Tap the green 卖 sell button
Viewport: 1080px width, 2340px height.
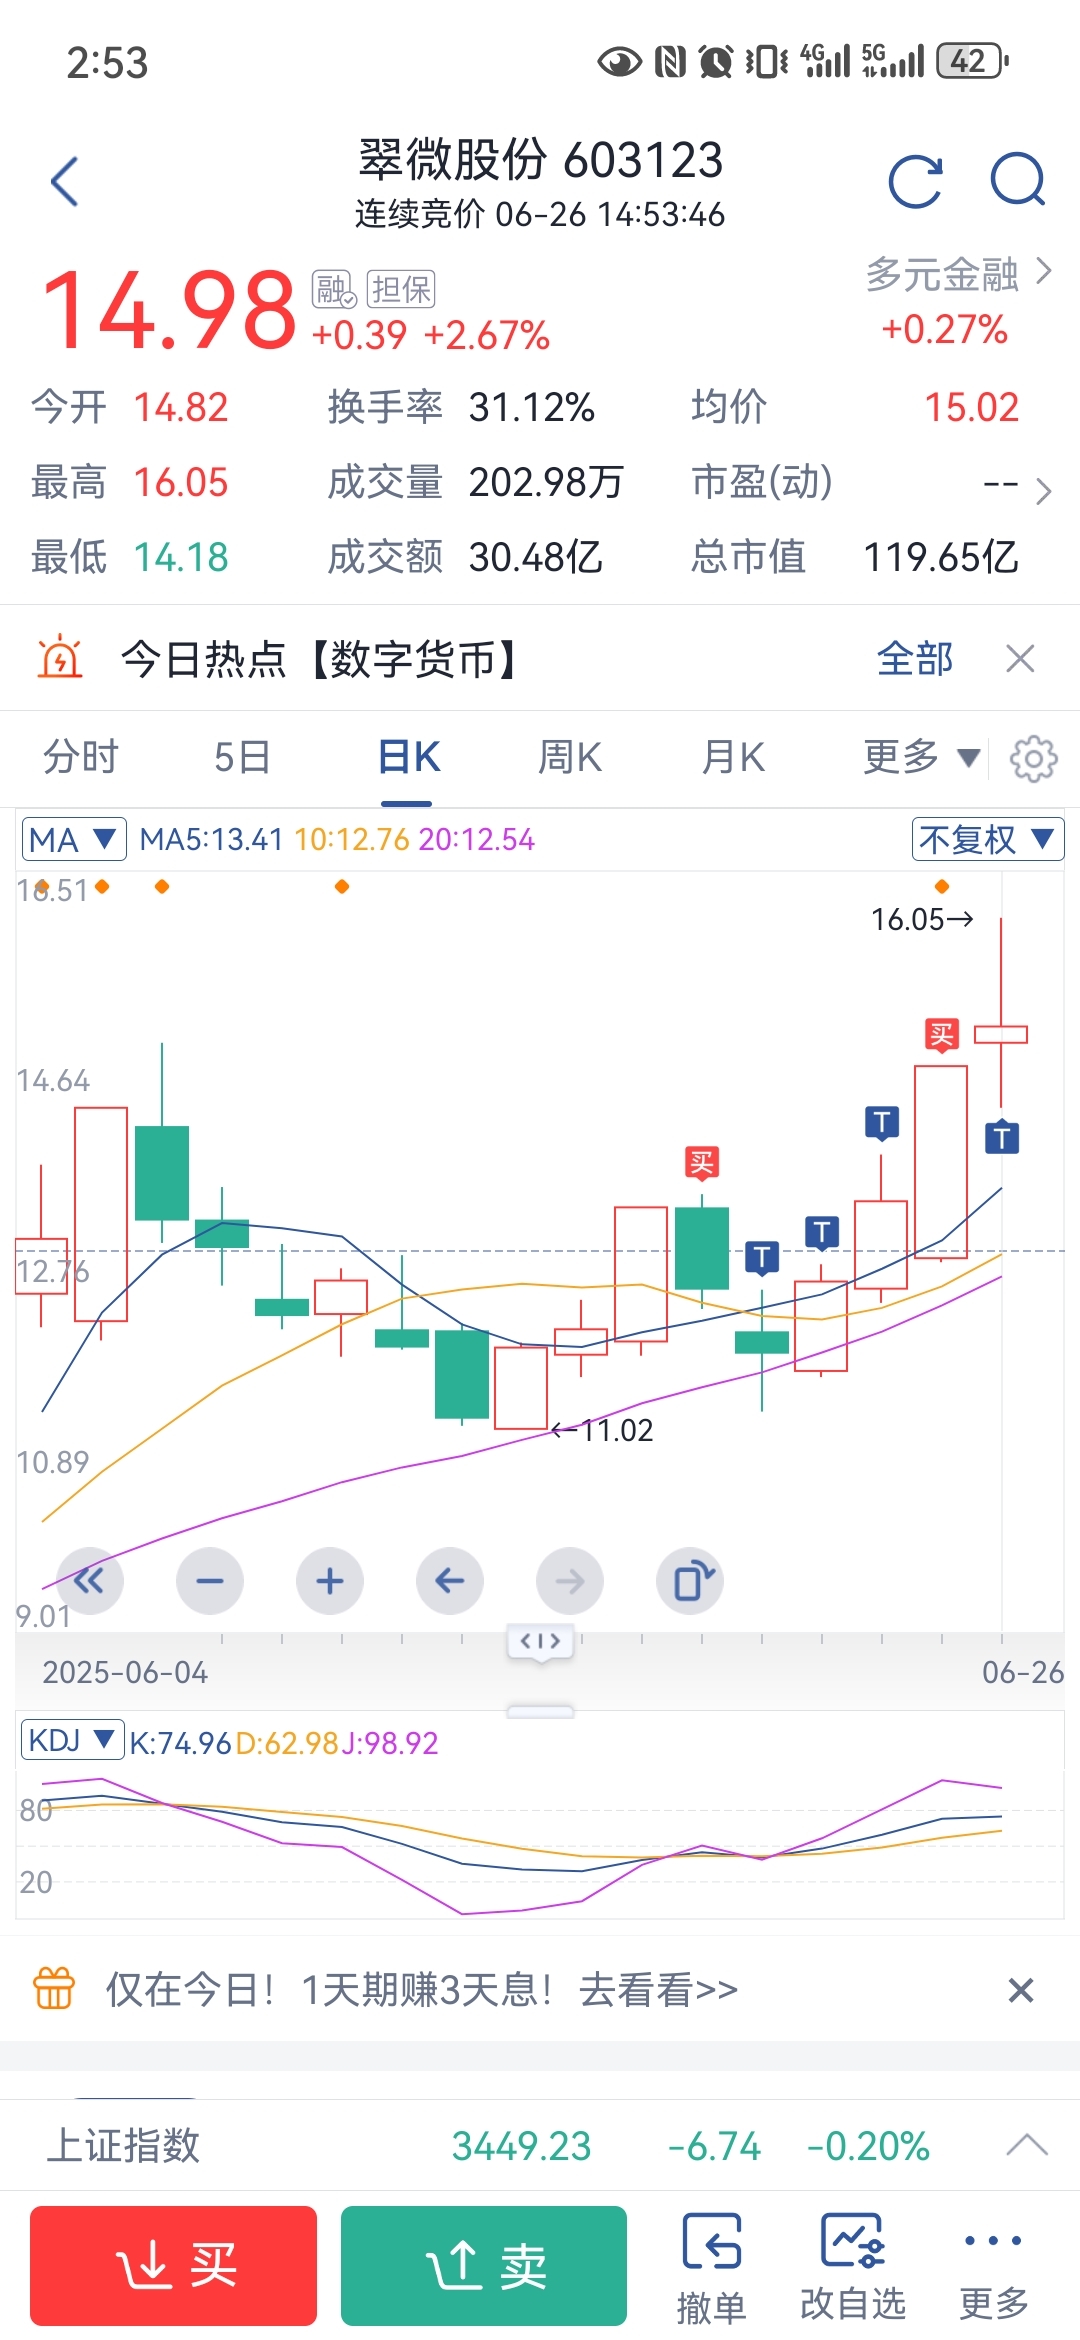pos(484,2265)
